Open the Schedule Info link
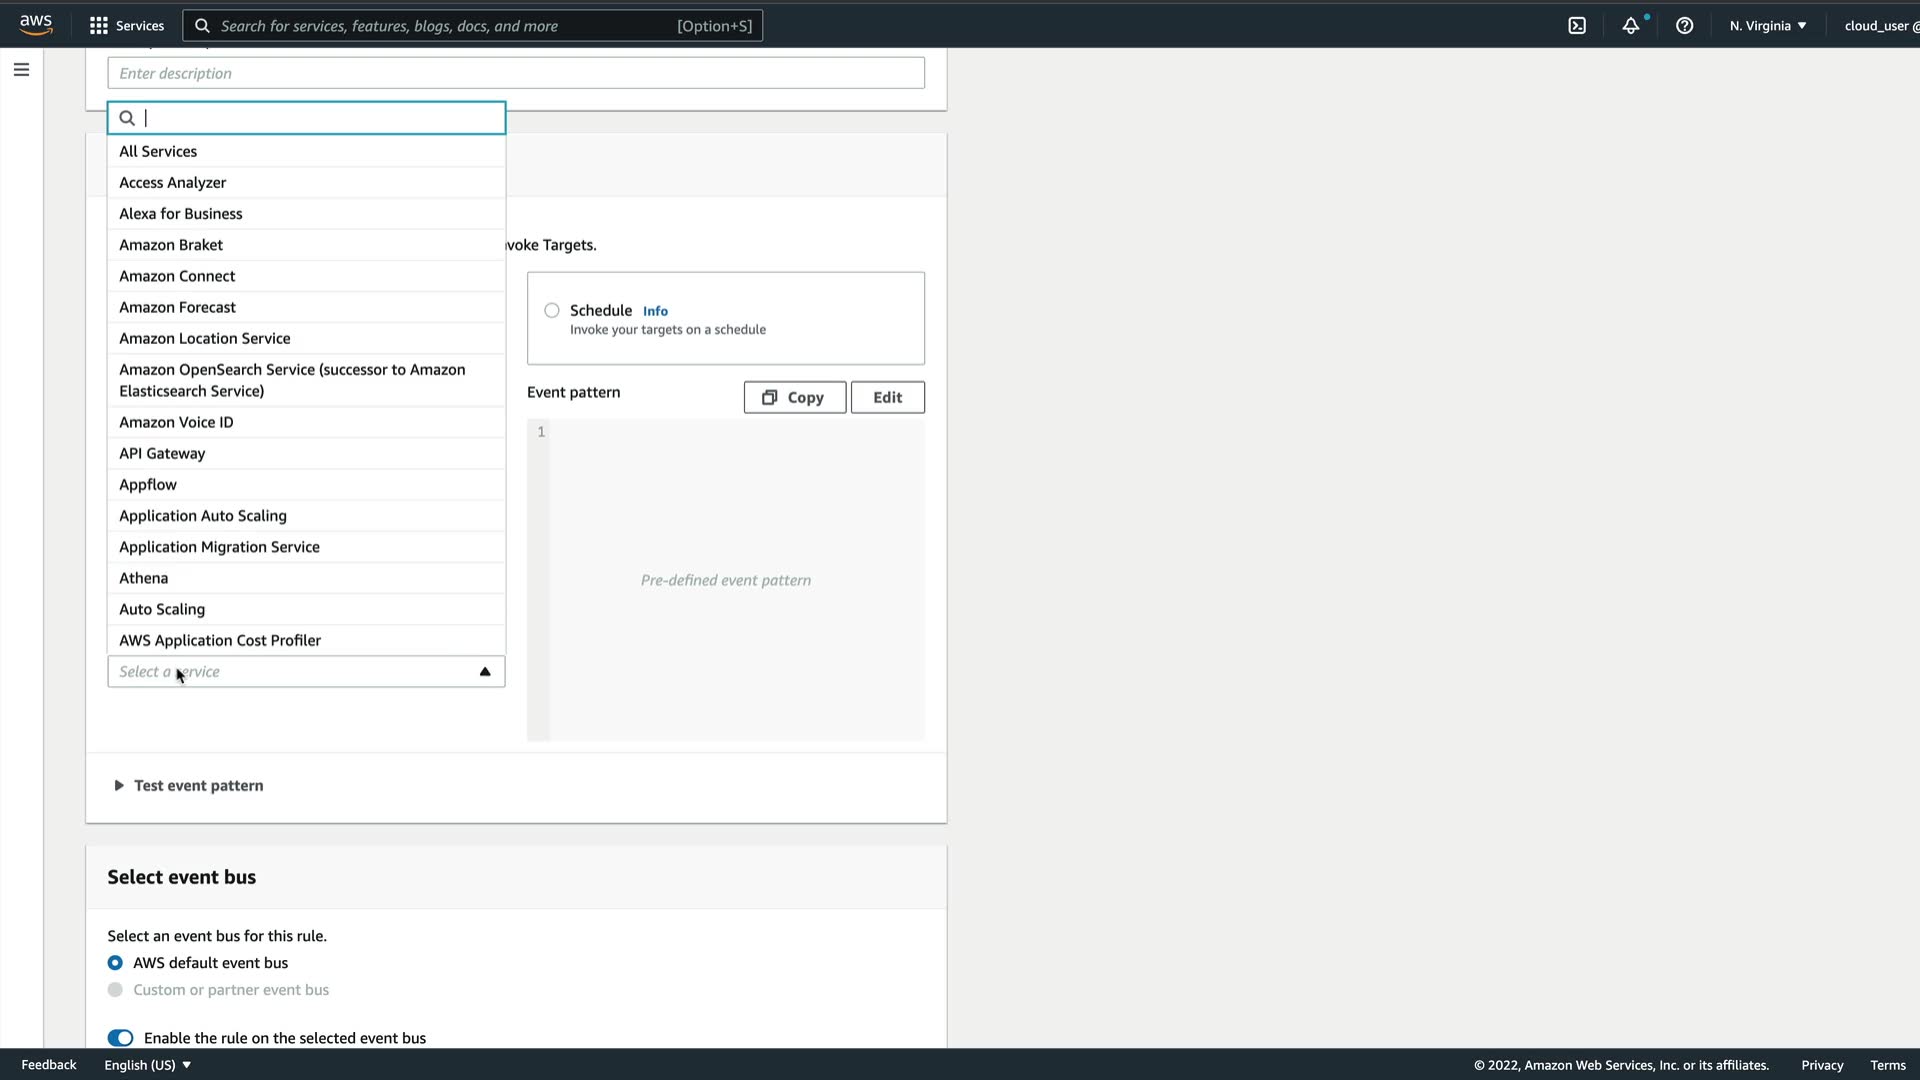 click(655, 311)
